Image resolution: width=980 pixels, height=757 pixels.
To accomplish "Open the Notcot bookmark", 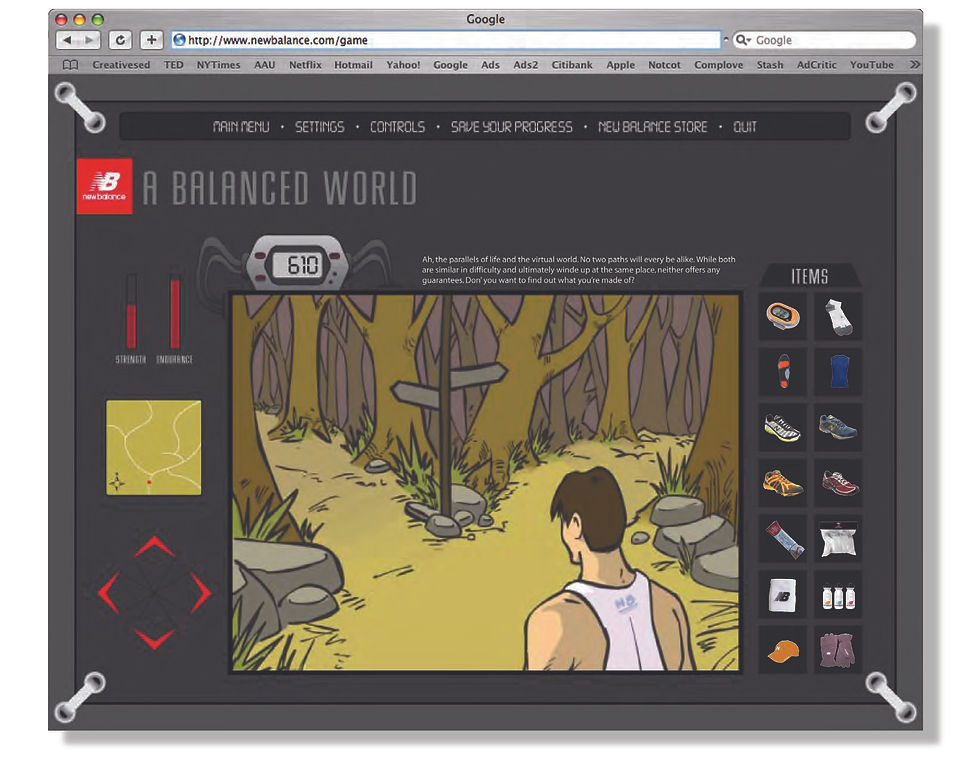I will point(664,64).
